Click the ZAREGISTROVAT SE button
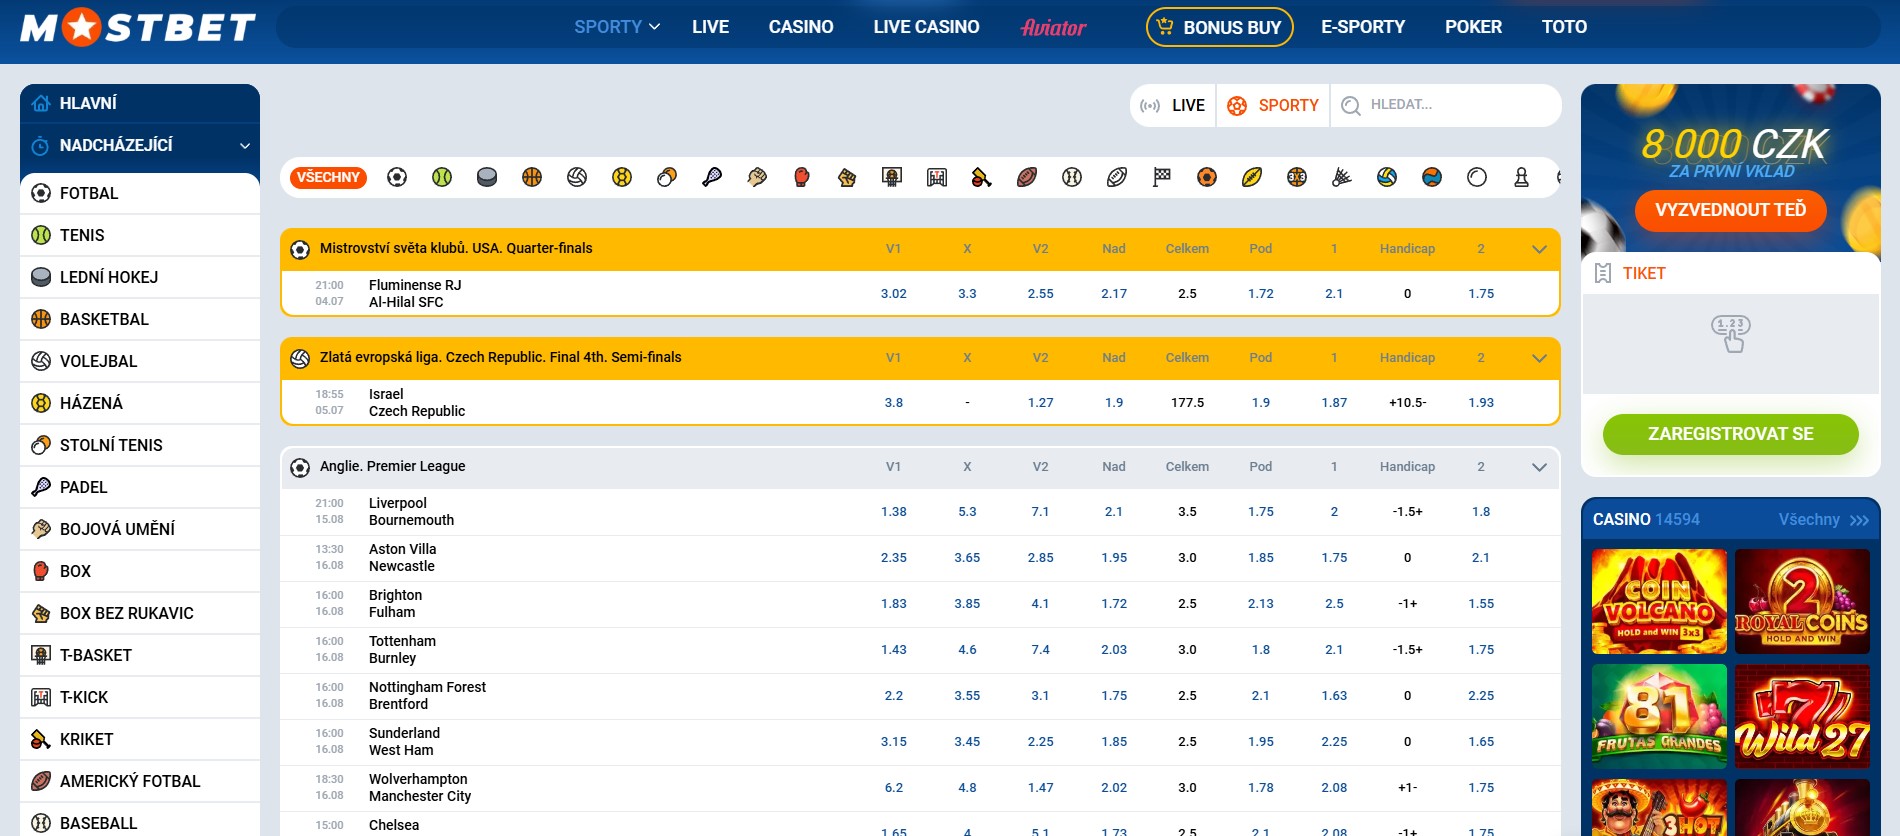The width and height of the screenshot is (1900, 836). point(1730,434)
